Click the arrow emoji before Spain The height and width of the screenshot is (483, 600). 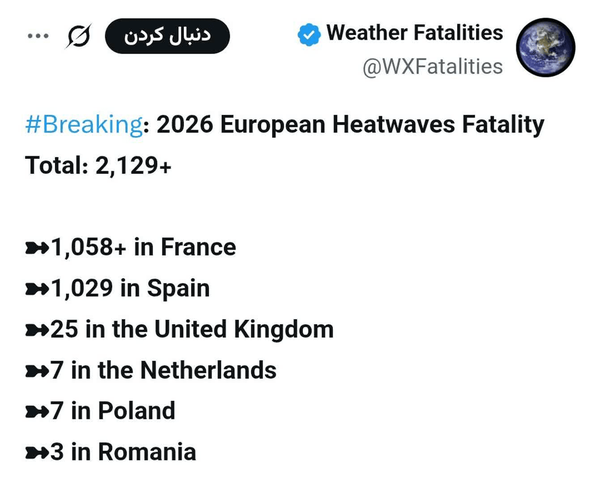37,289
